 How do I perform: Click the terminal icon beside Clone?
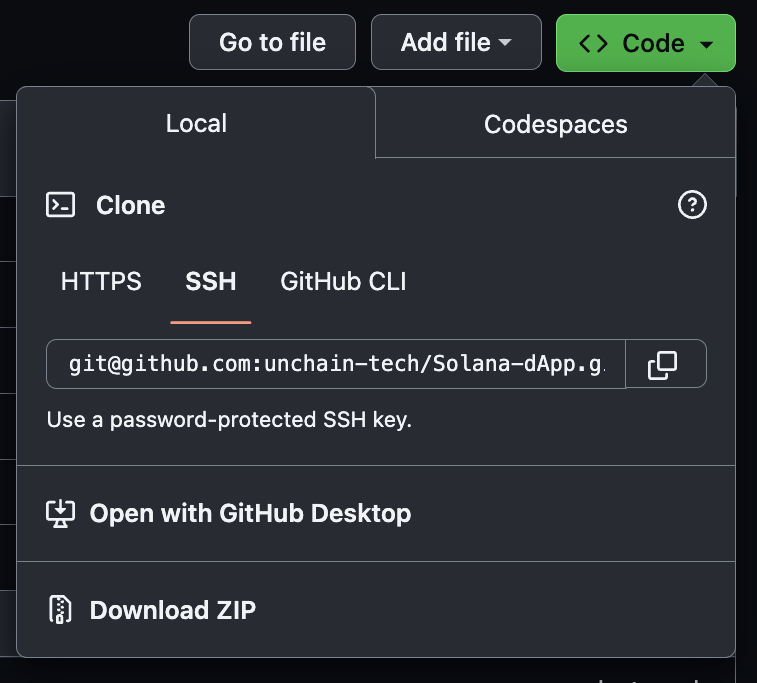click(60, 205)
